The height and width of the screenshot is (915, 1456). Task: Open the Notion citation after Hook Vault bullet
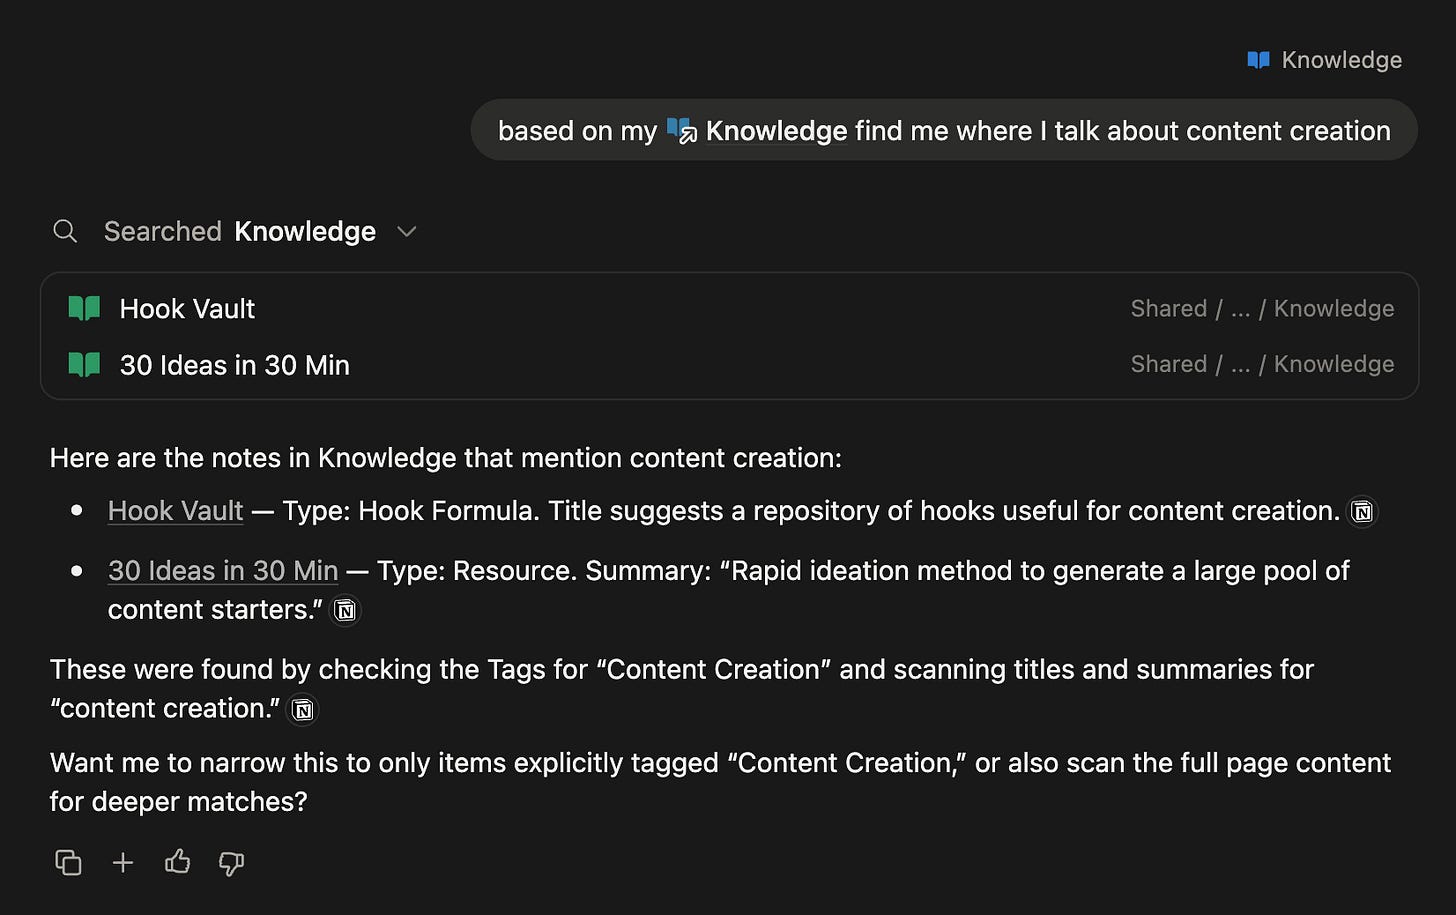(x=1362, y=512)
